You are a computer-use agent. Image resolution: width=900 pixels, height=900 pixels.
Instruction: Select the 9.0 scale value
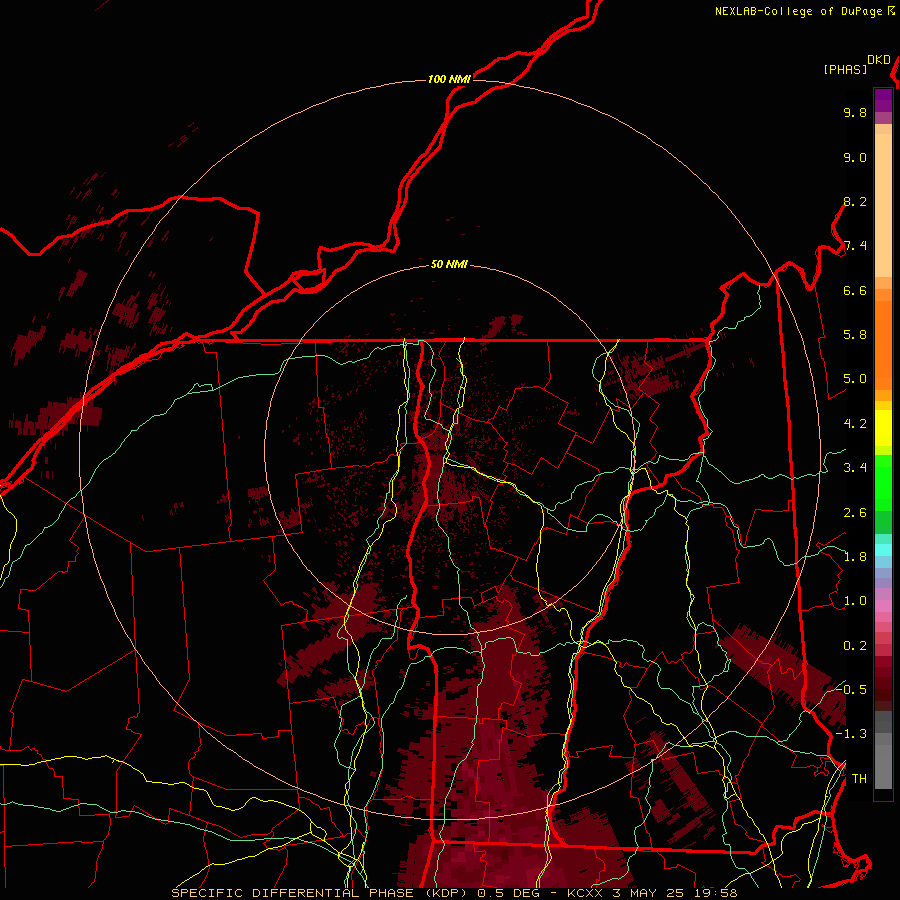[x=855, y=158]
